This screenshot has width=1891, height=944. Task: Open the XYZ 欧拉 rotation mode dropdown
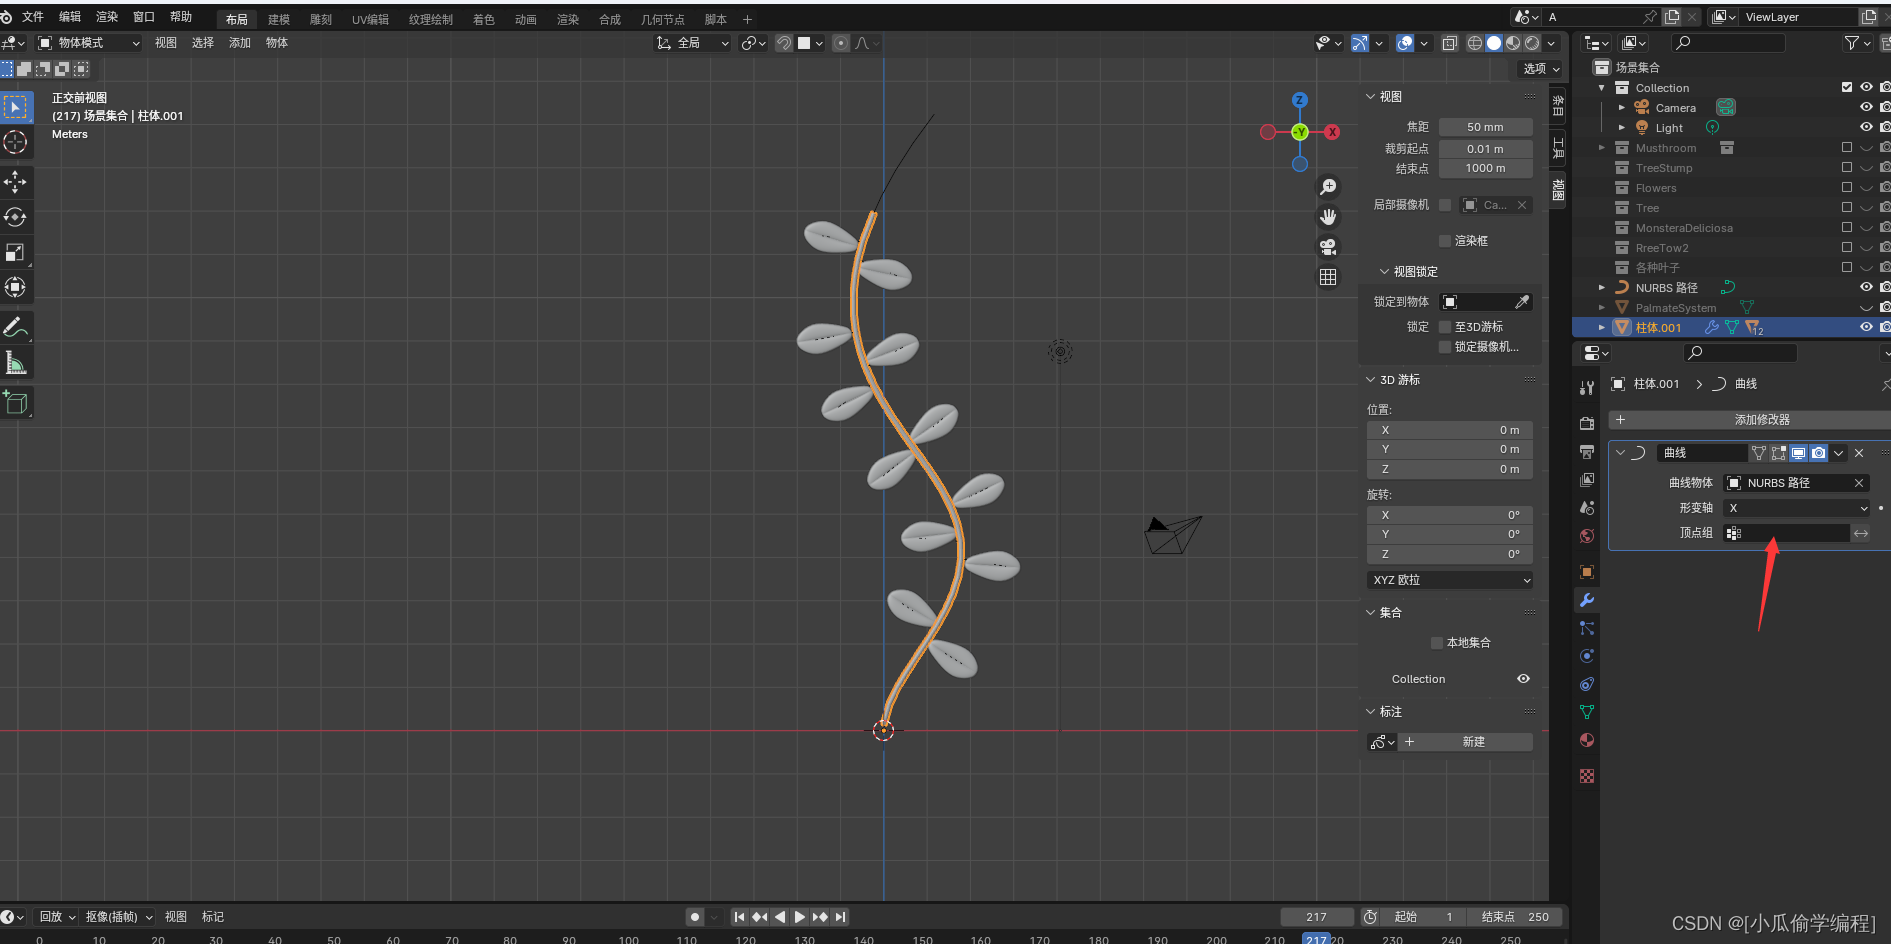click(1450, 580)
